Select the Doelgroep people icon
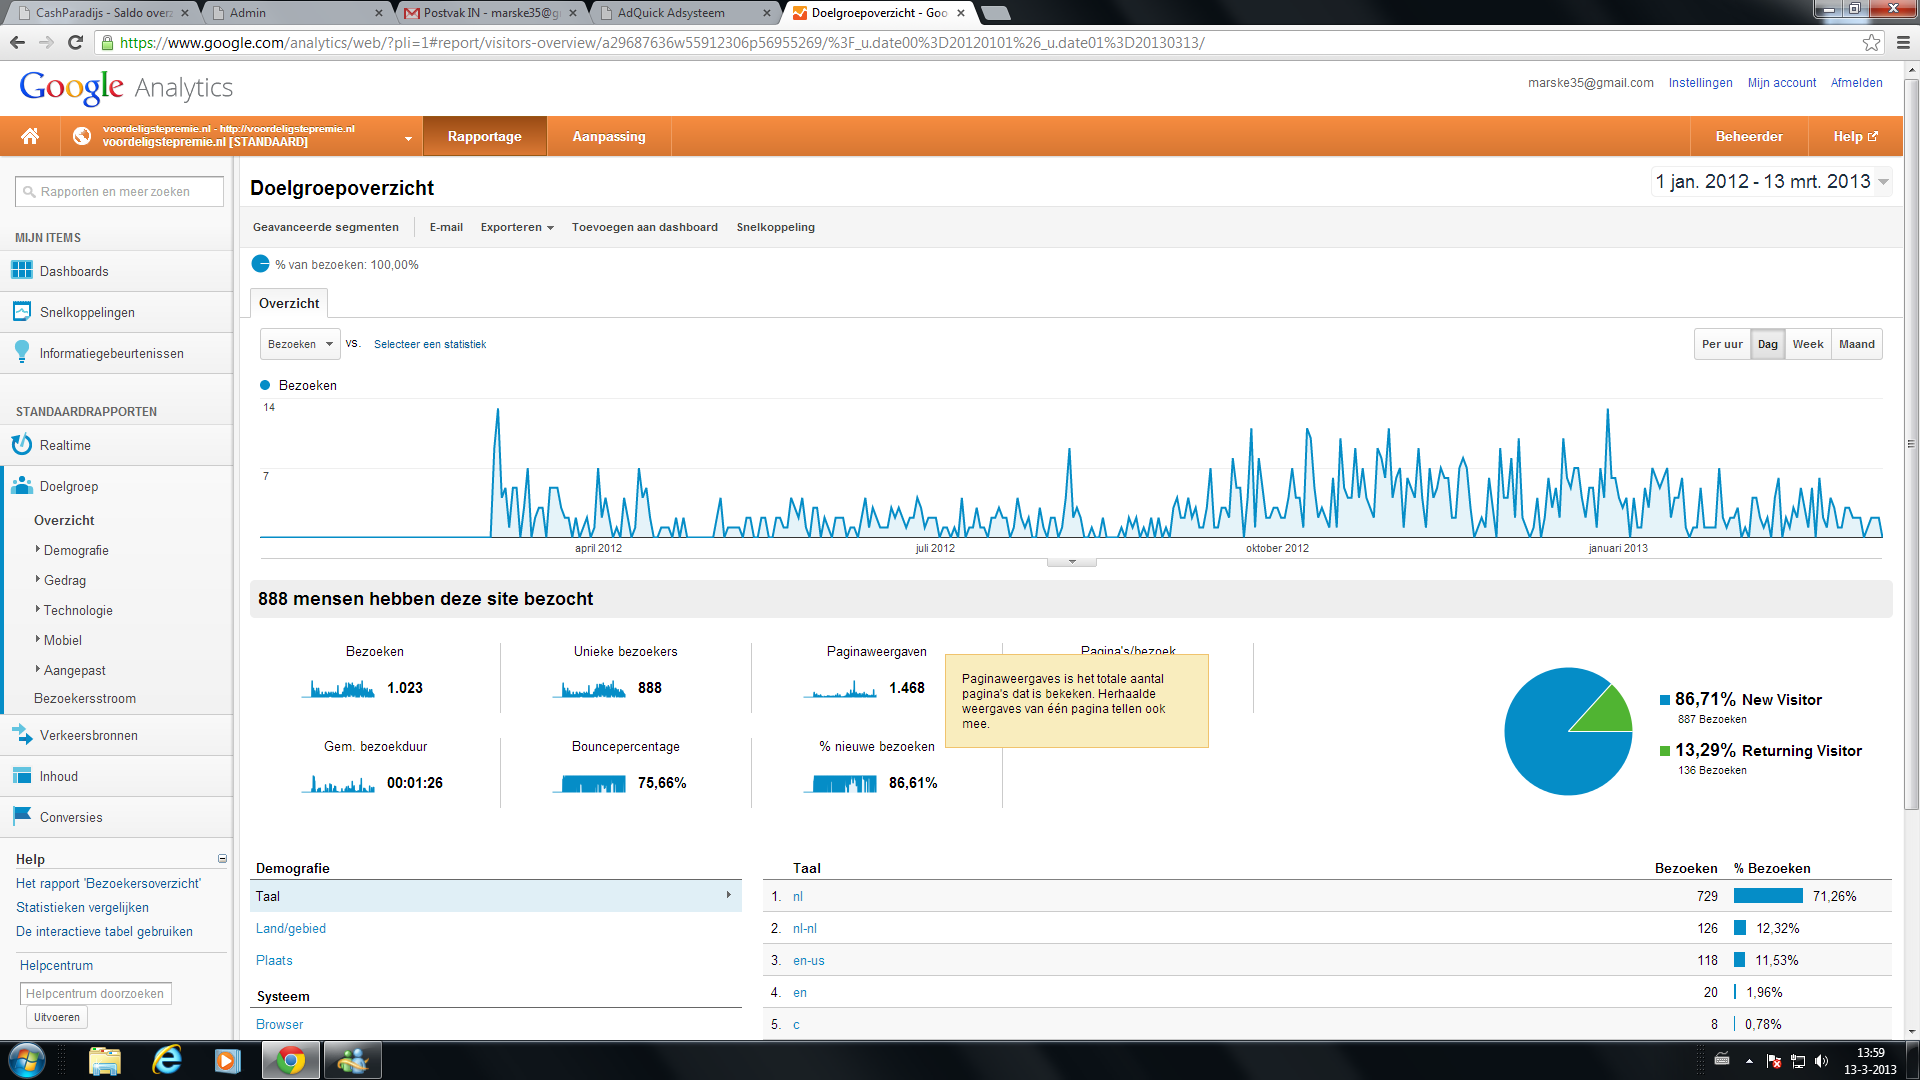This screenshot has width=1920, height=1080. 21,485
